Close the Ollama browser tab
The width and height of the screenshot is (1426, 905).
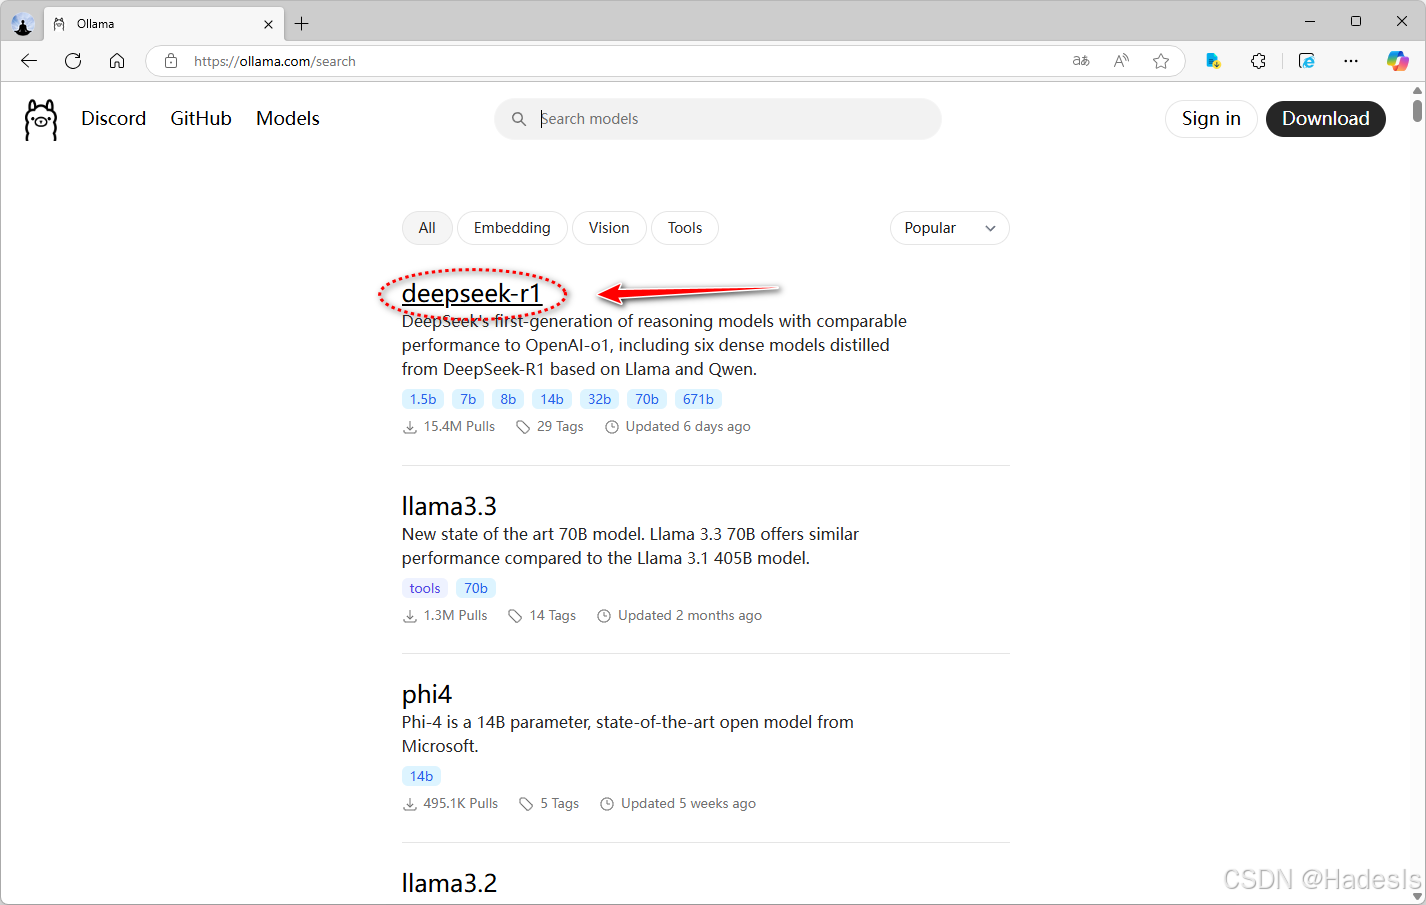268,24
